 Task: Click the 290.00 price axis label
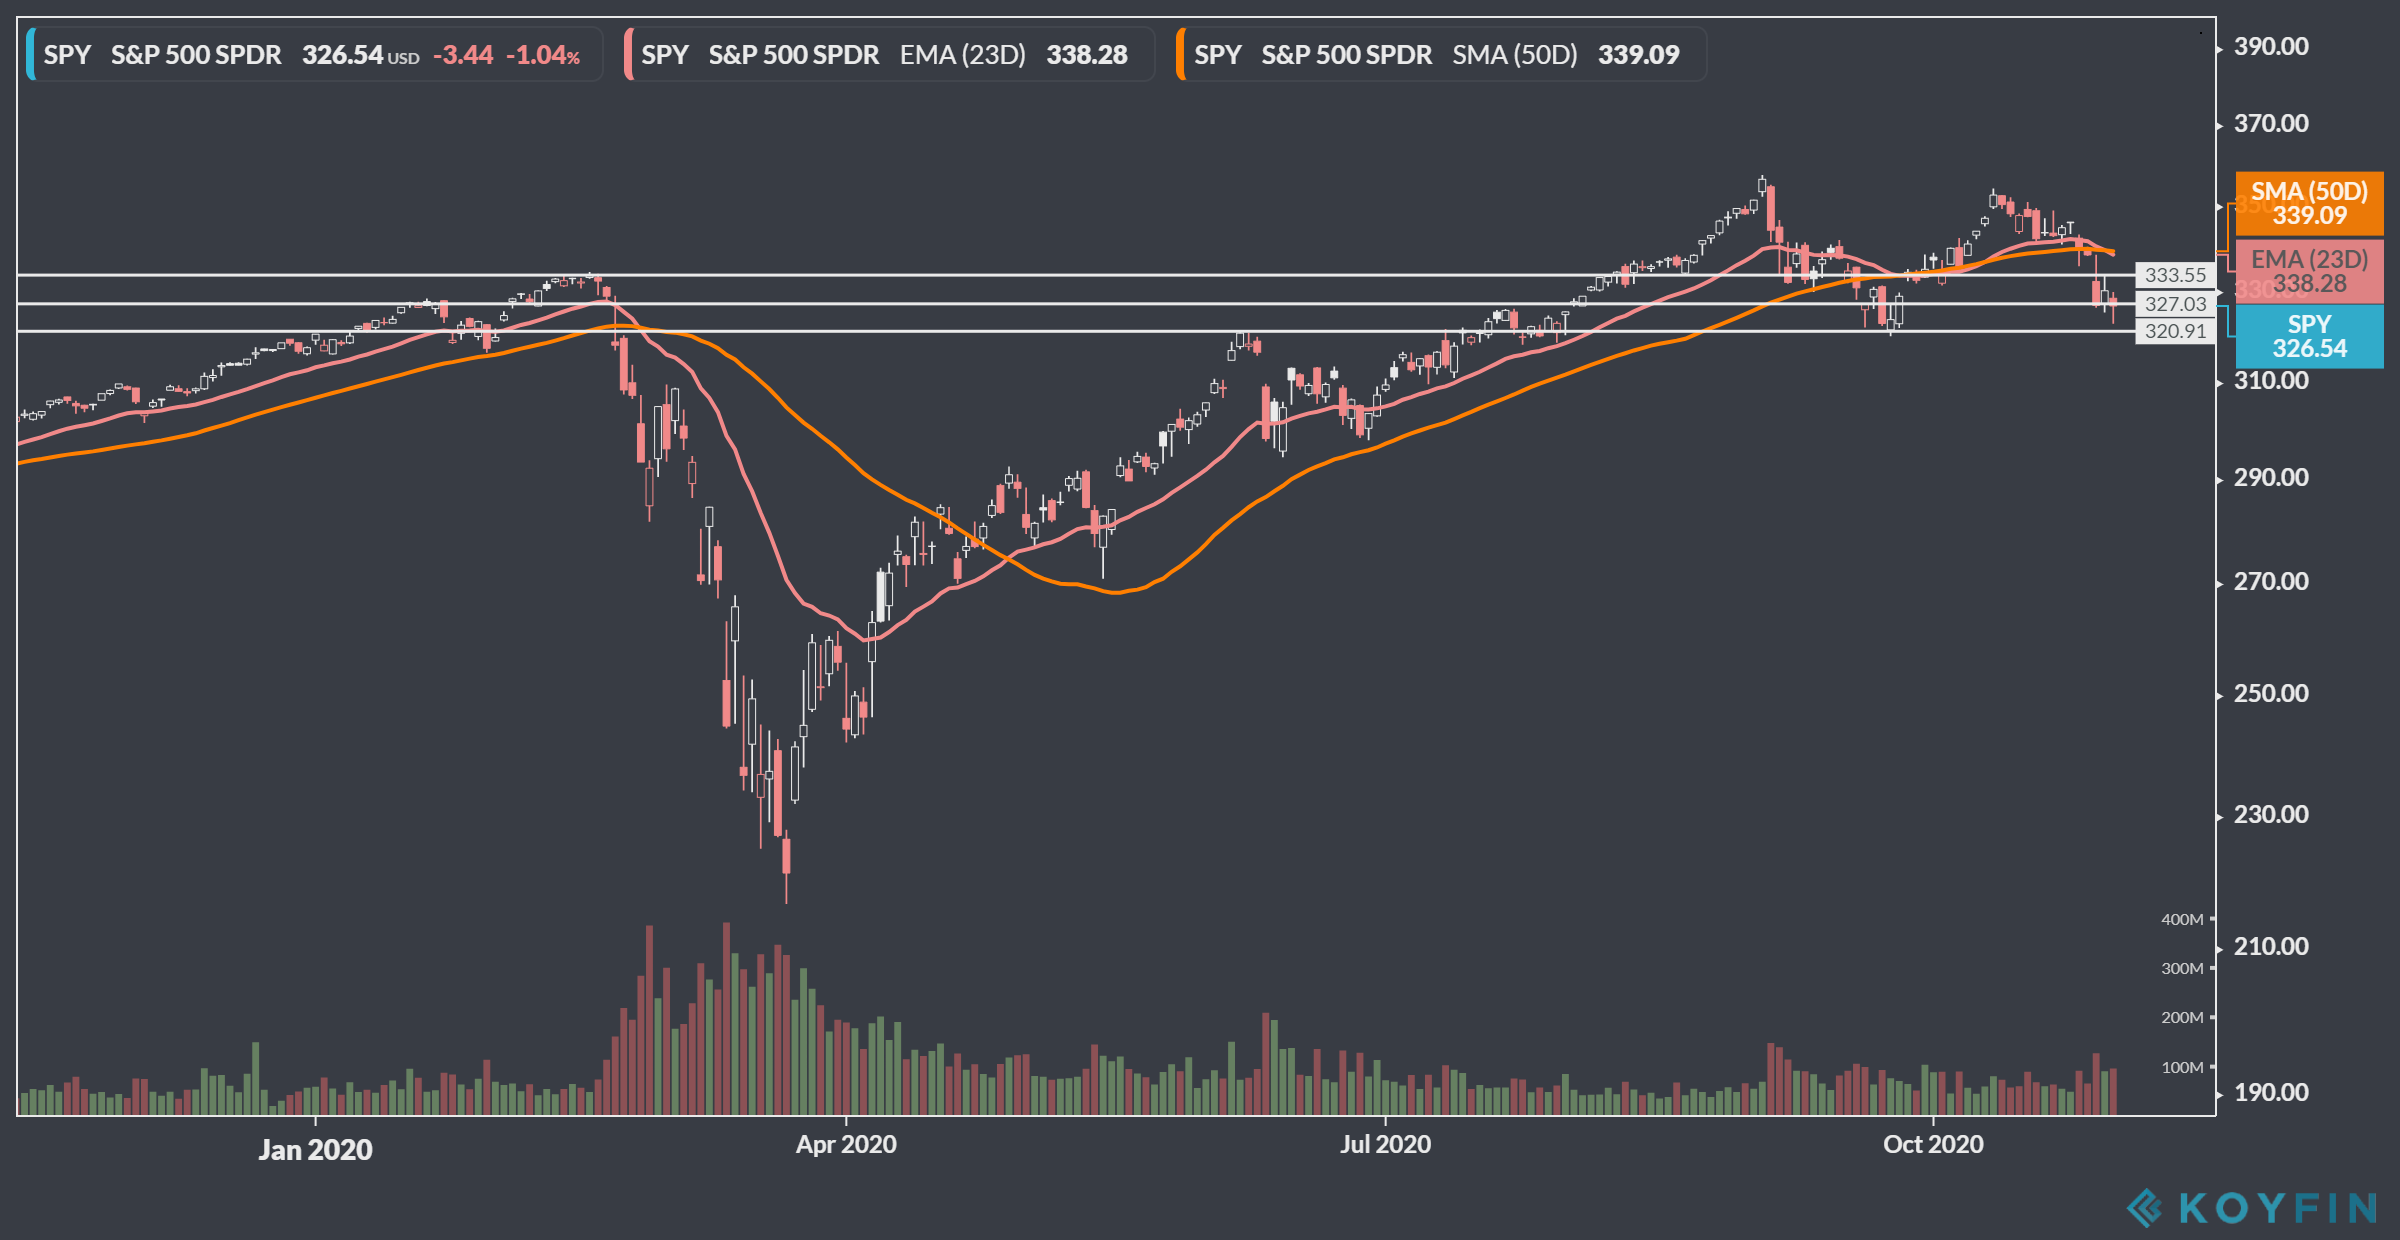2271,477
